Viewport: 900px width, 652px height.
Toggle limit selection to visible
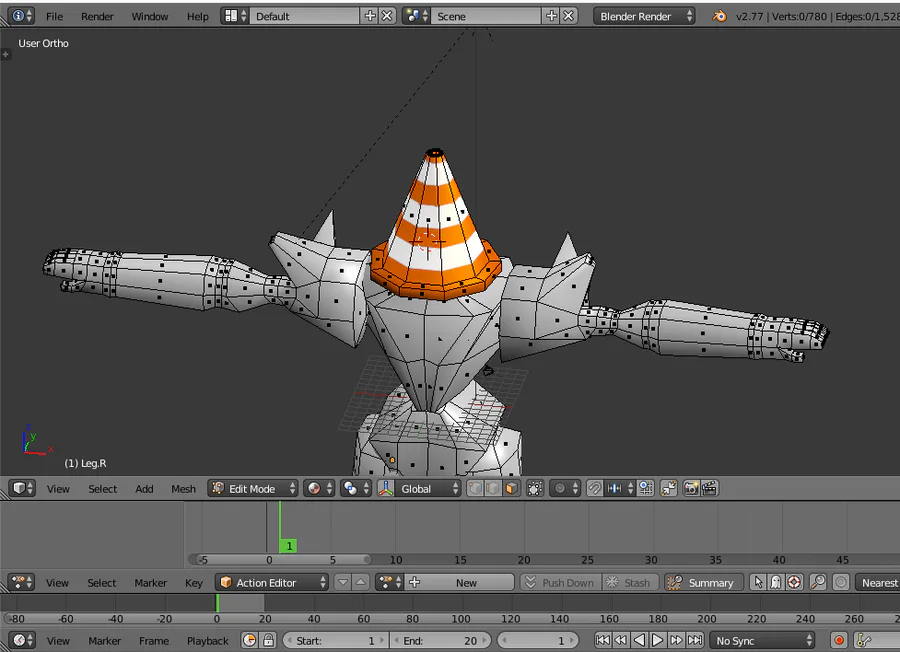[535, 488]
